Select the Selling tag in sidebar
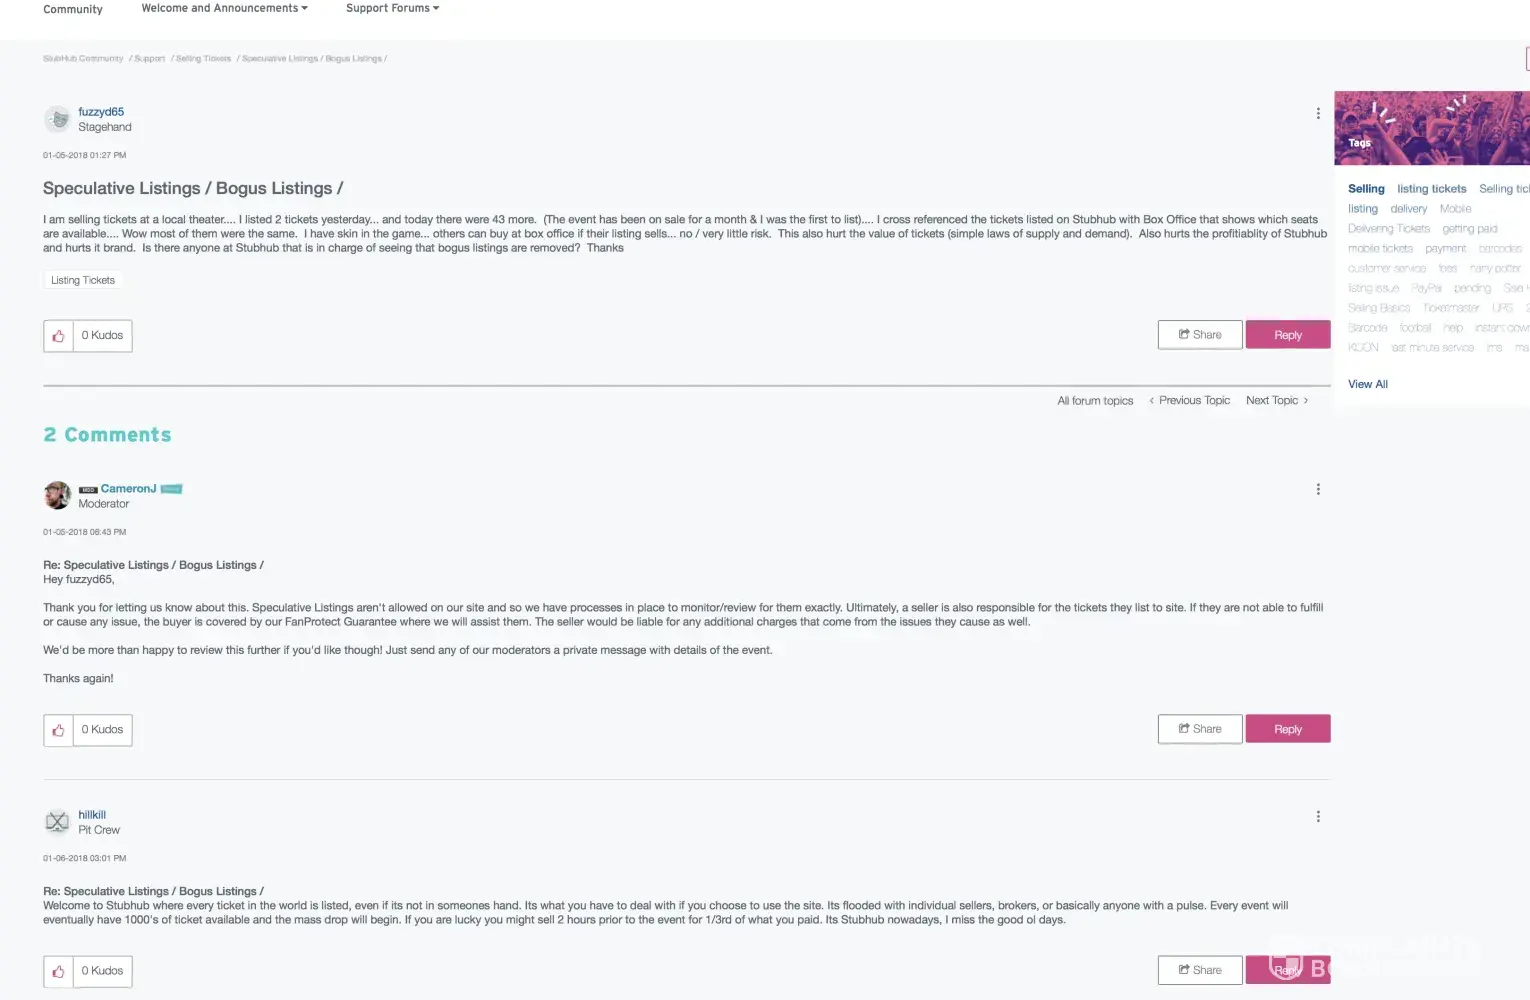 click(1366, 189)
